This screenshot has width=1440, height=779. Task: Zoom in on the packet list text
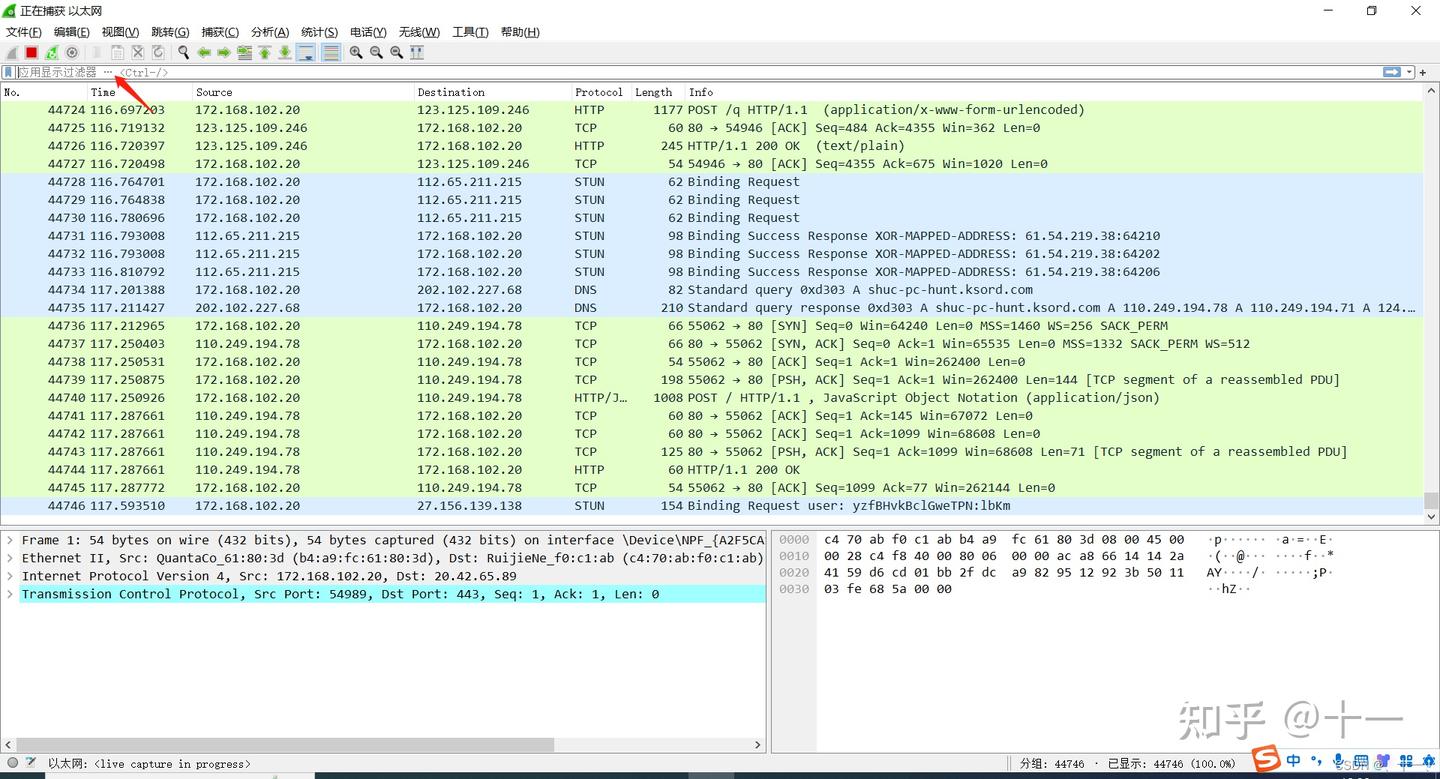[355, 52]
